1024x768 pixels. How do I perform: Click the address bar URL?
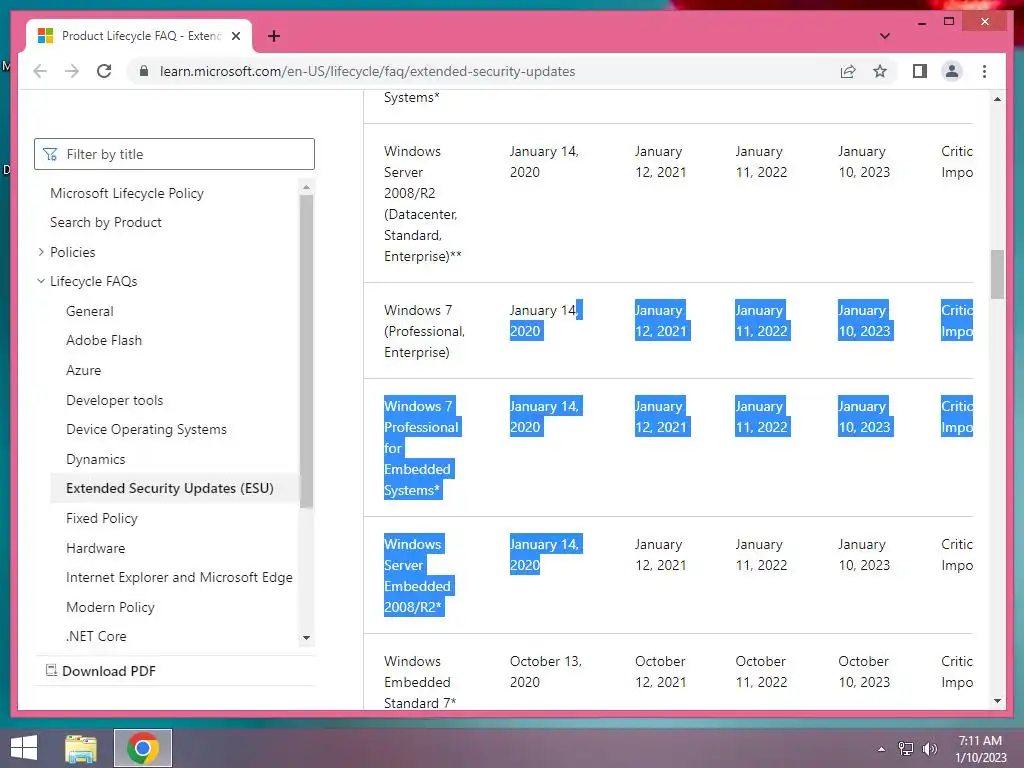(x=368, y=71)
